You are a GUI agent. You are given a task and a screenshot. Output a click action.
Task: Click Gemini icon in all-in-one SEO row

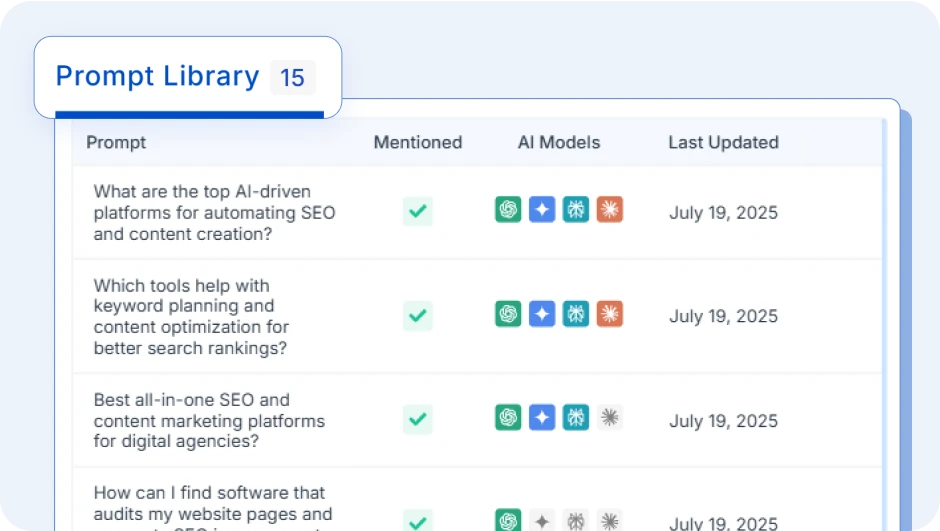click(542, 418)
